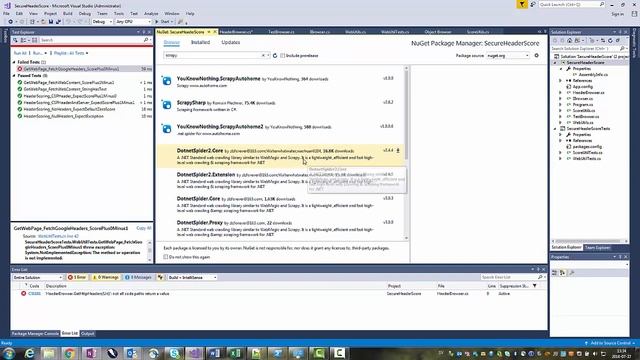The image size is (640, 360).
Task: Open NuGet package source settings gear
Action: click(536, 56)
